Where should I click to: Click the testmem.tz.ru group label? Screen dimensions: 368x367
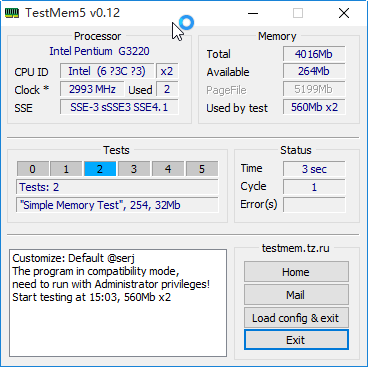pyautogui.click(x=296, y=248)
